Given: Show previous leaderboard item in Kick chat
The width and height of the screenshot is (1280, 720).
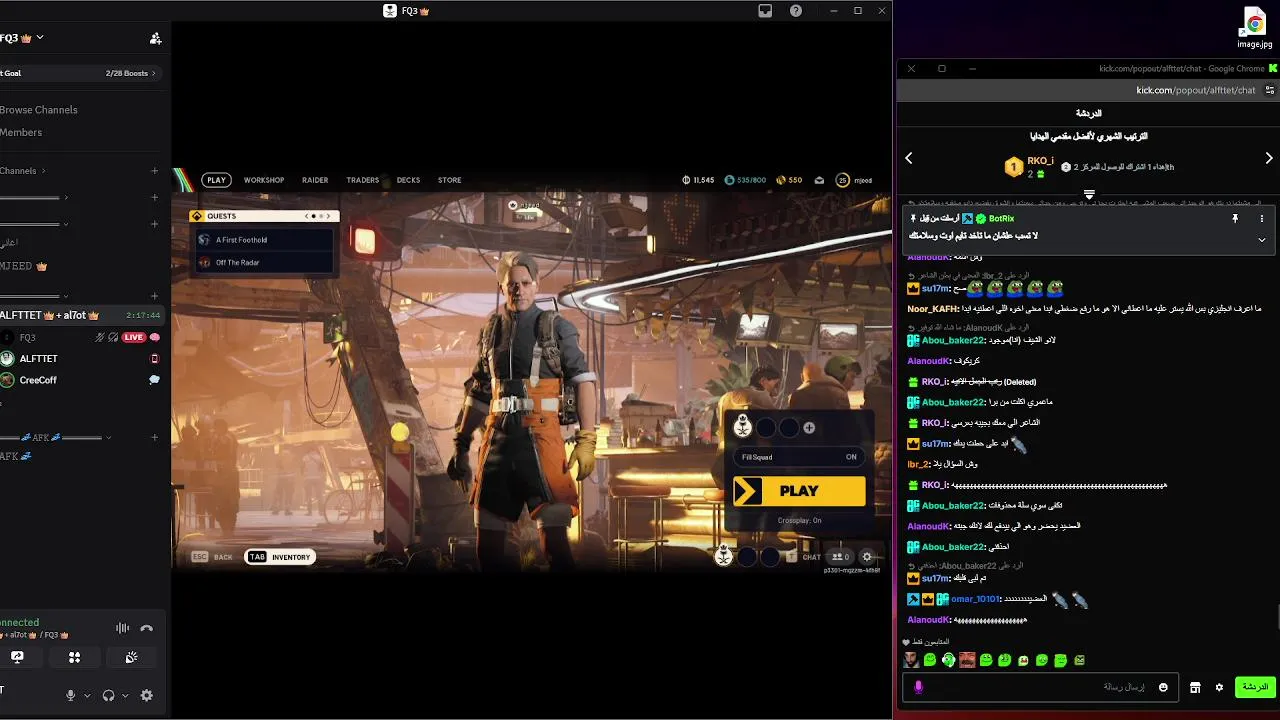Looking at the screenshot, I should pos(909,158).
